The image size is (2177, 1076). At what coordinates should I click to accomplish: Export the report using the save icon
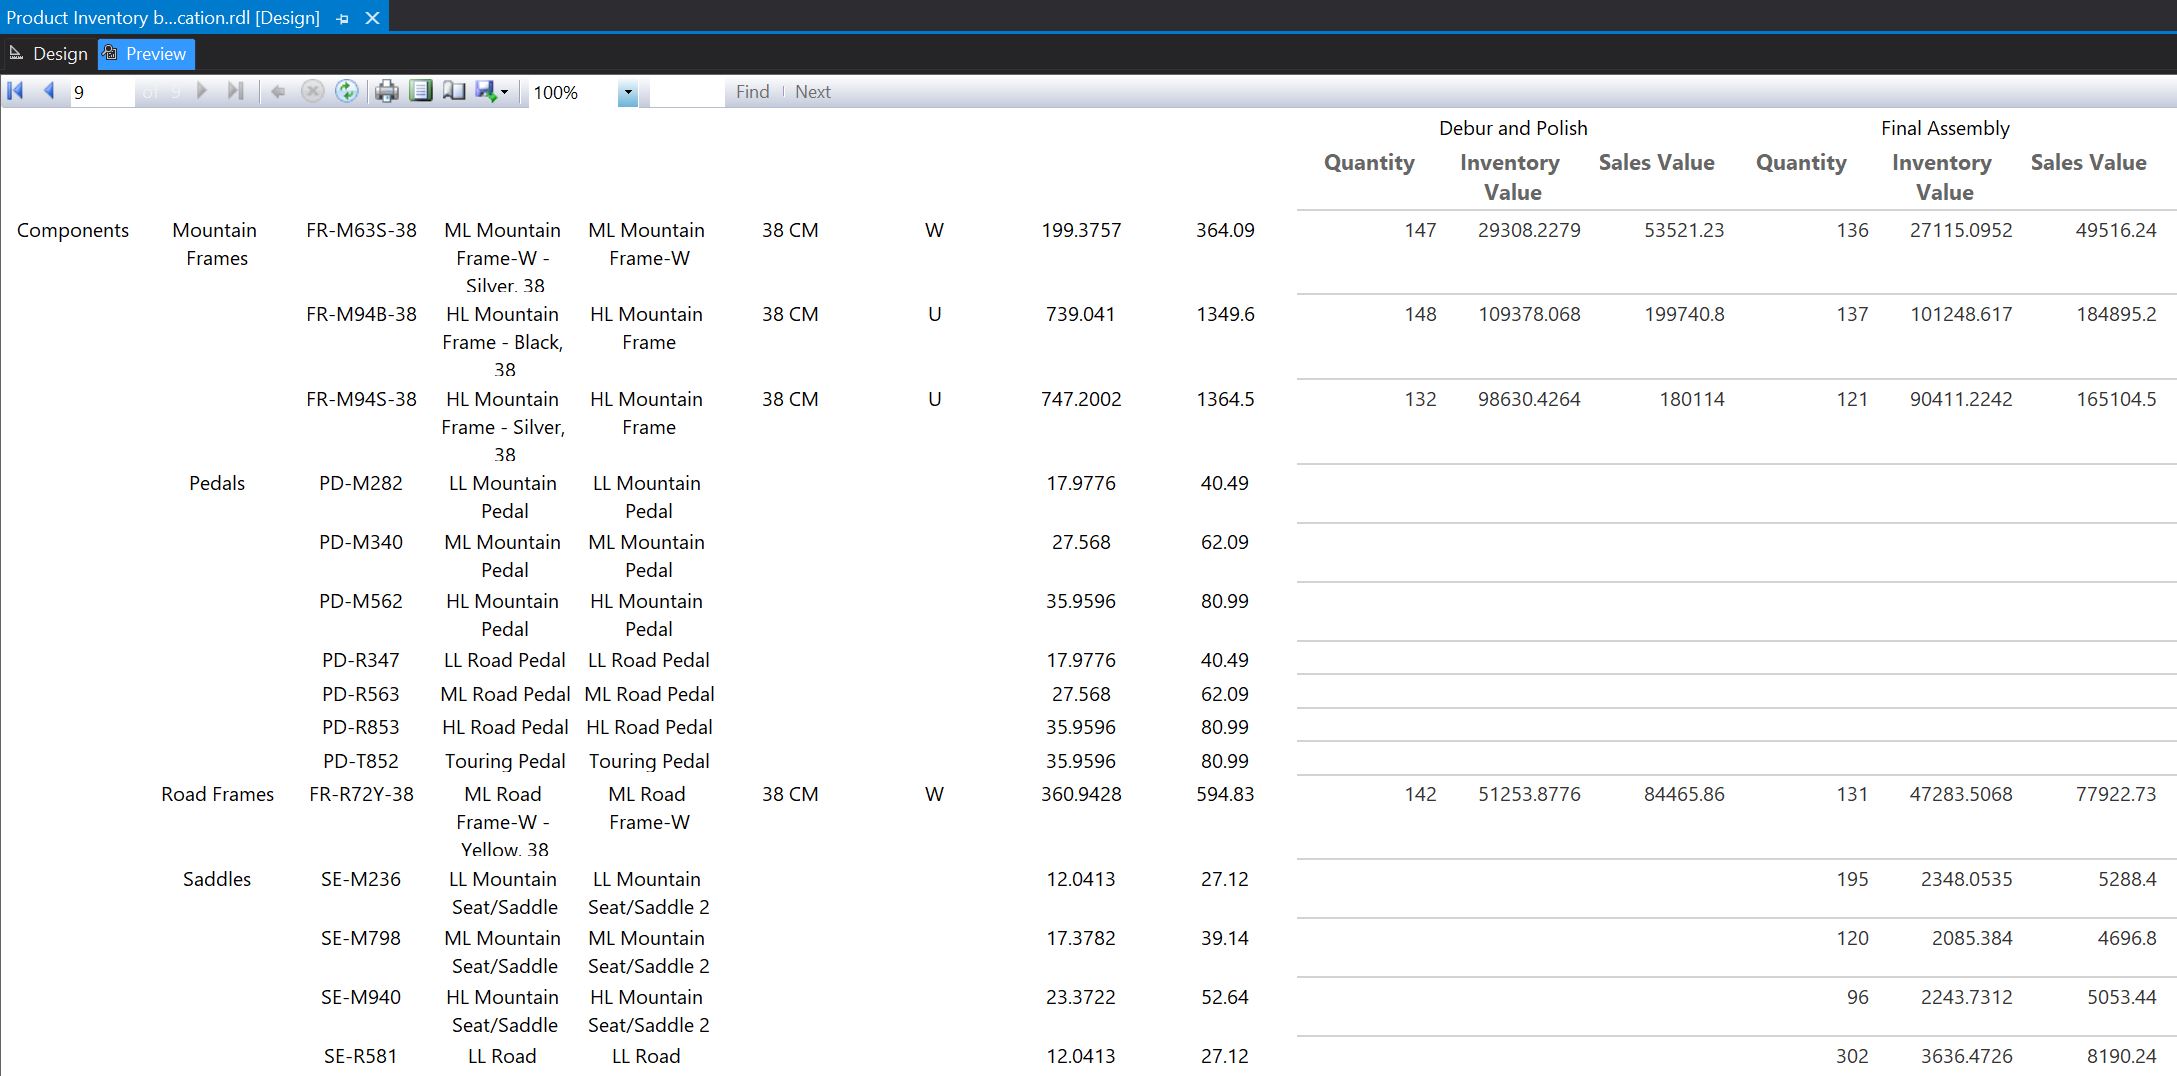coord(486,92)
